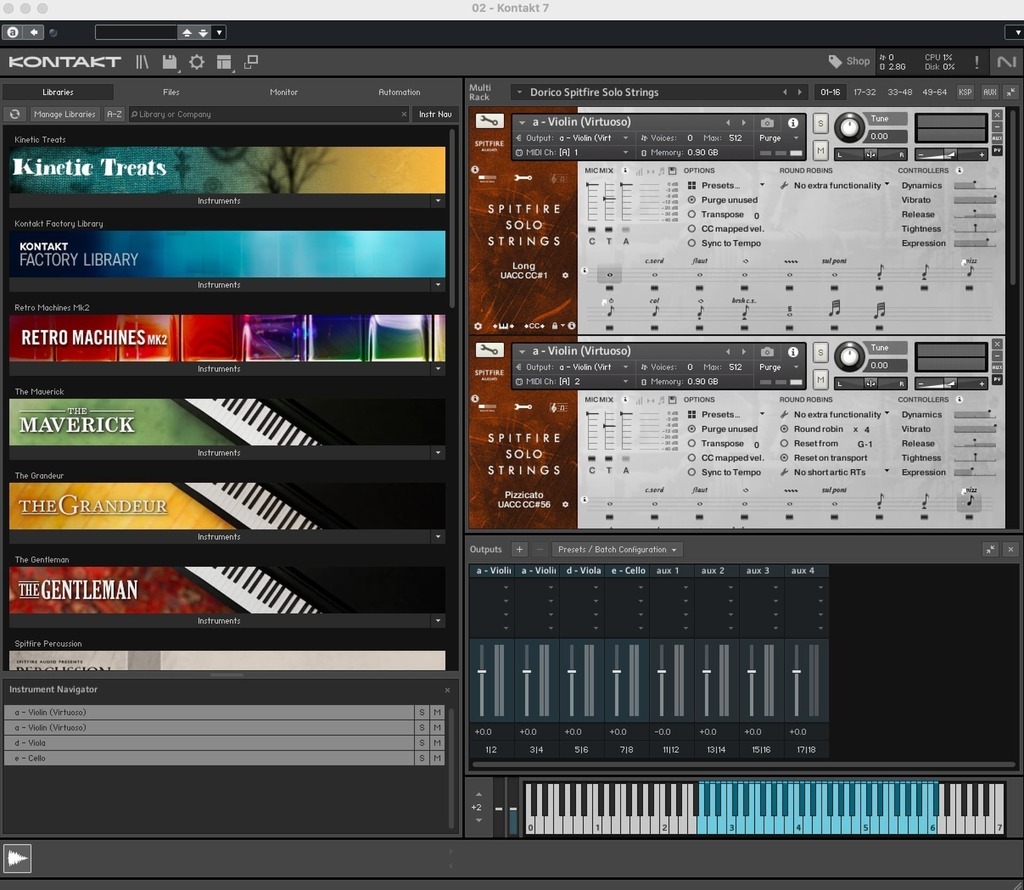The image size is (1024, 890).
Task: Click camera snapshot icon of second Violin instrument
Action: (x=767, y=352)
